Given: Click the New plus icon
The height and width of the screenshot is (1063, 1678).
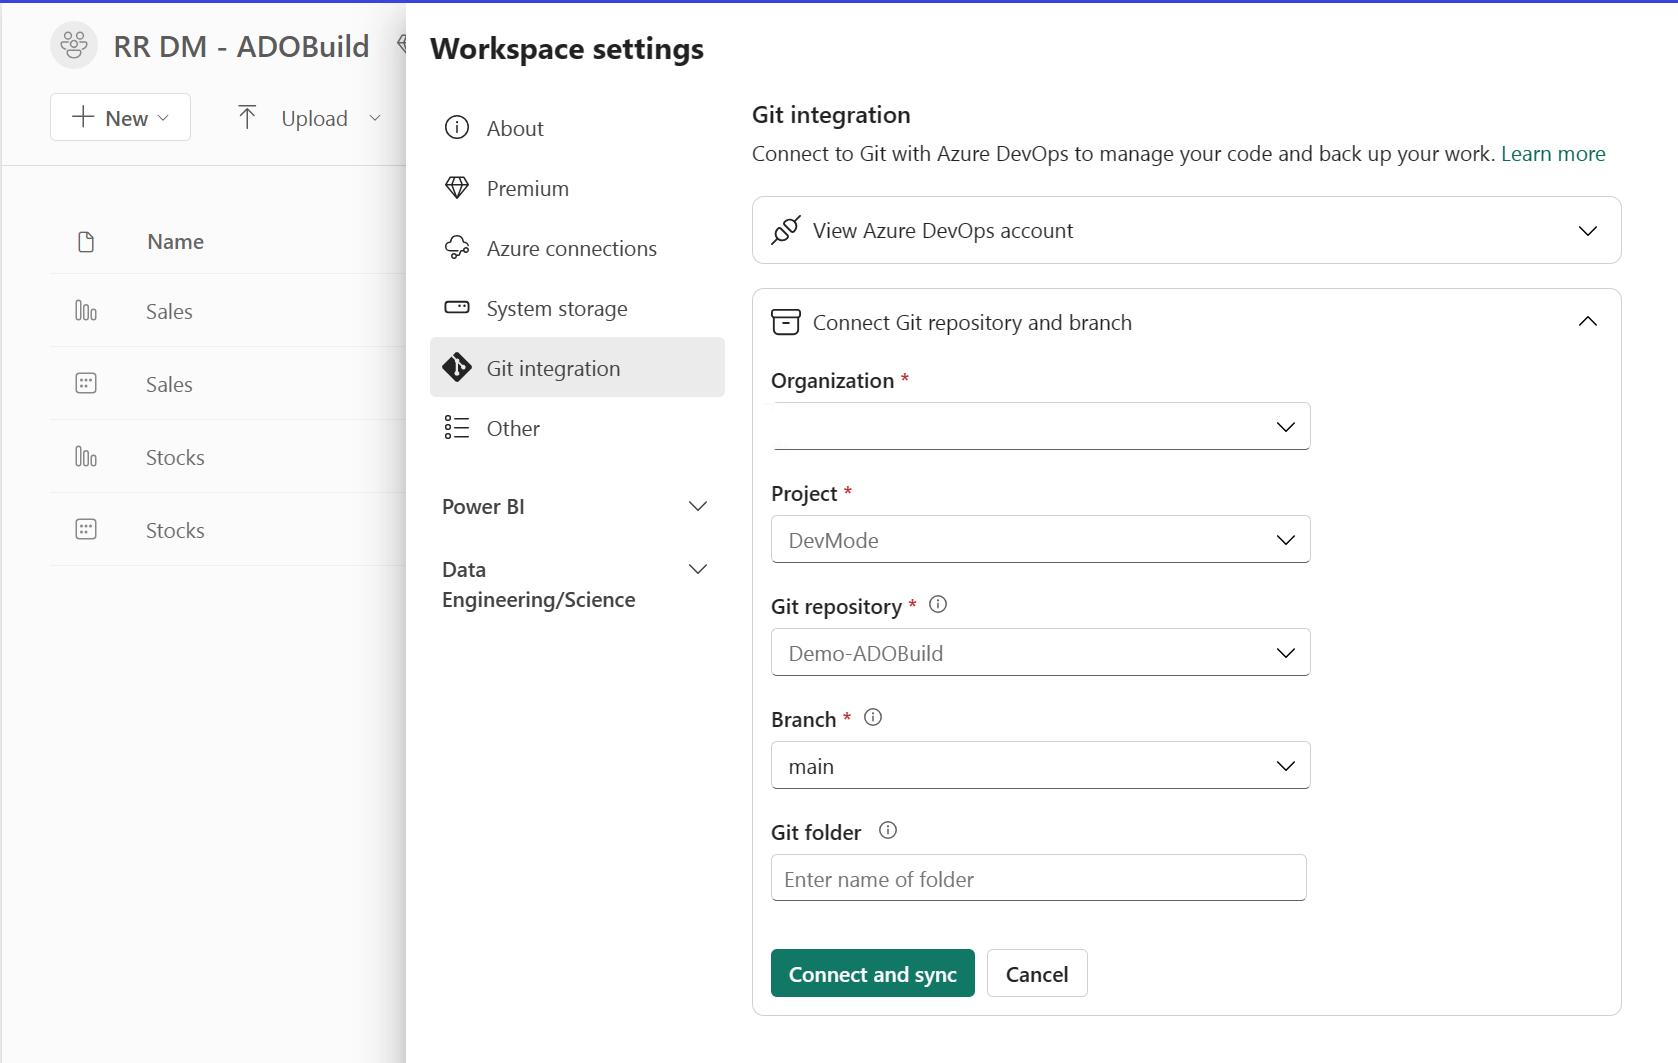Looking at the screenshot, I should [80, 117].
